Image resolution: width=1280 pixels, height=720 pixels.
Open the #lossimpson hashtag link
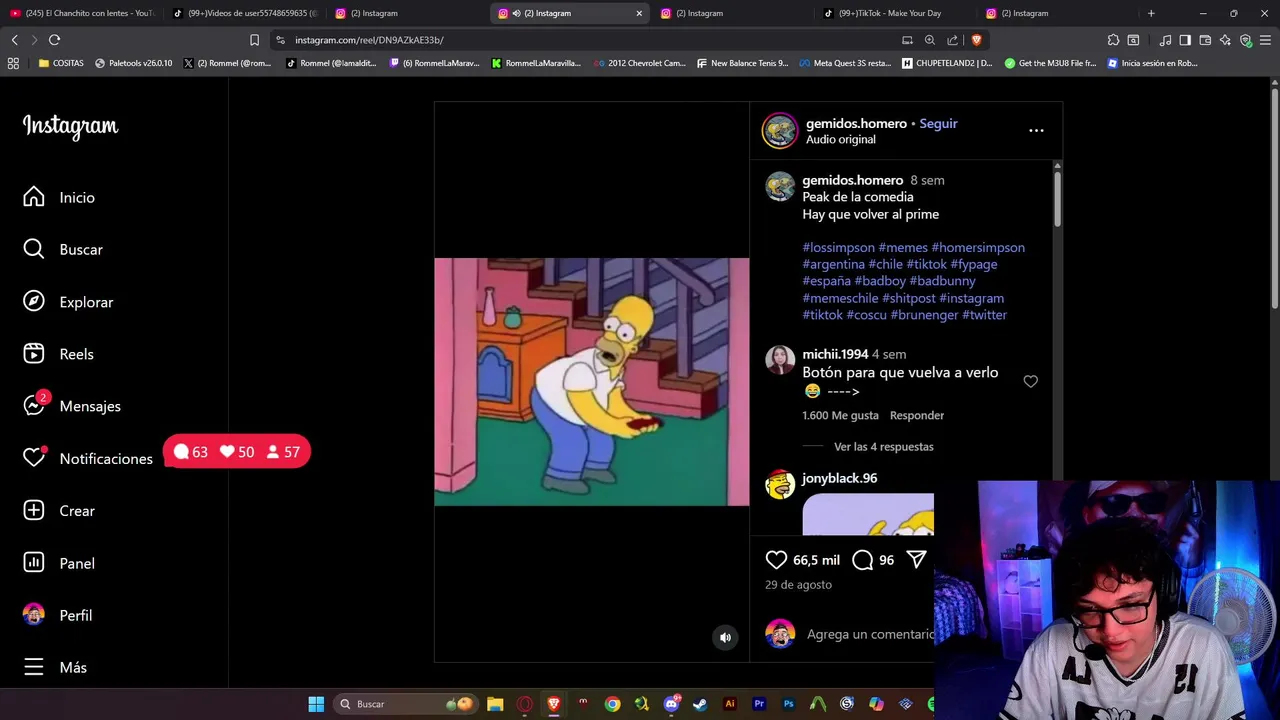click(x=838, y=247)
